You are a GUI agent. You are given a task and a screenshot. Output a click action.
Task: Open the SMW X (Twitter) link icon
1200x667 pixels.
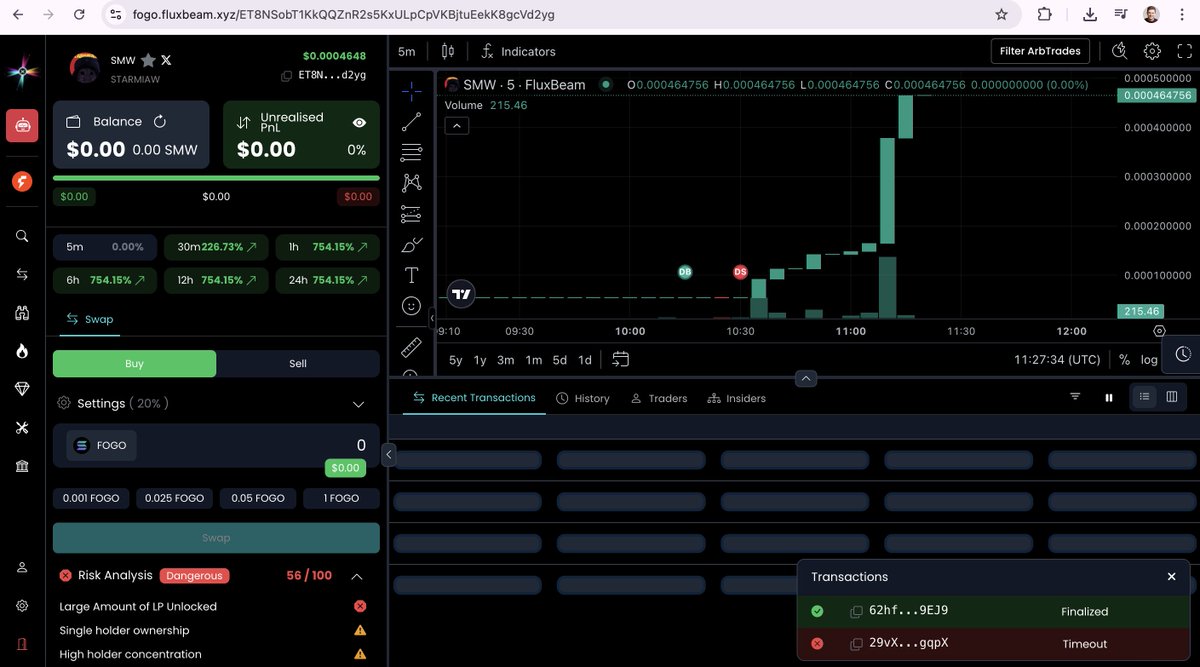(166, 60)
